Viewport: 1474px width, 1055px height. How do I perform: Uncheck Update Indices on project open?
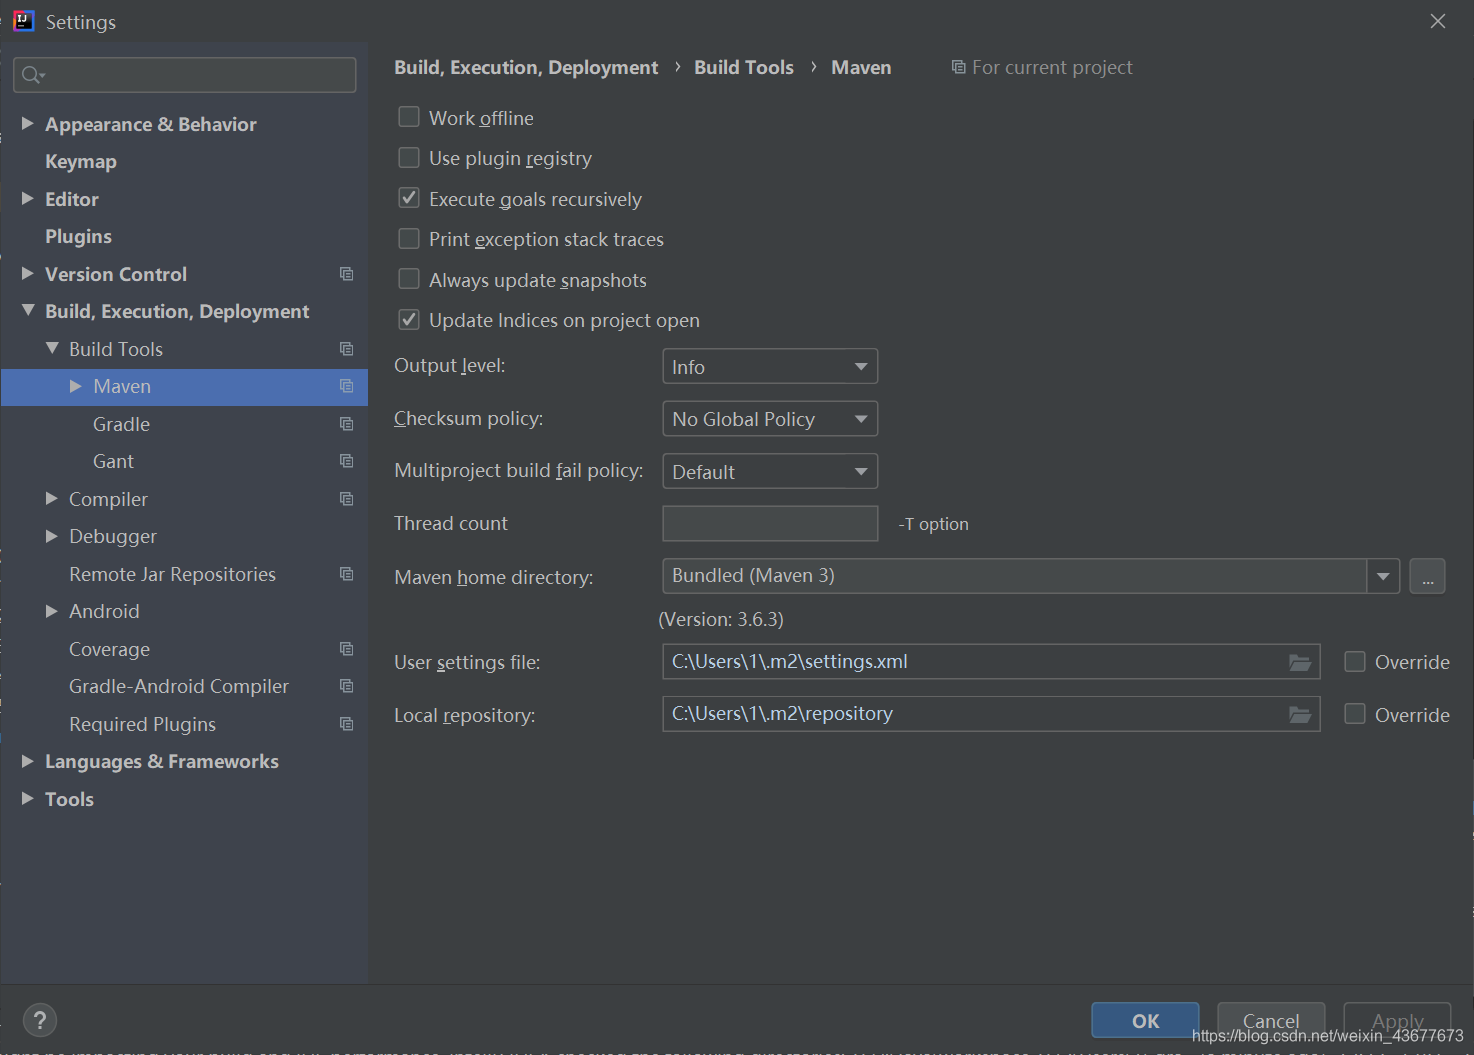[409, 320]
